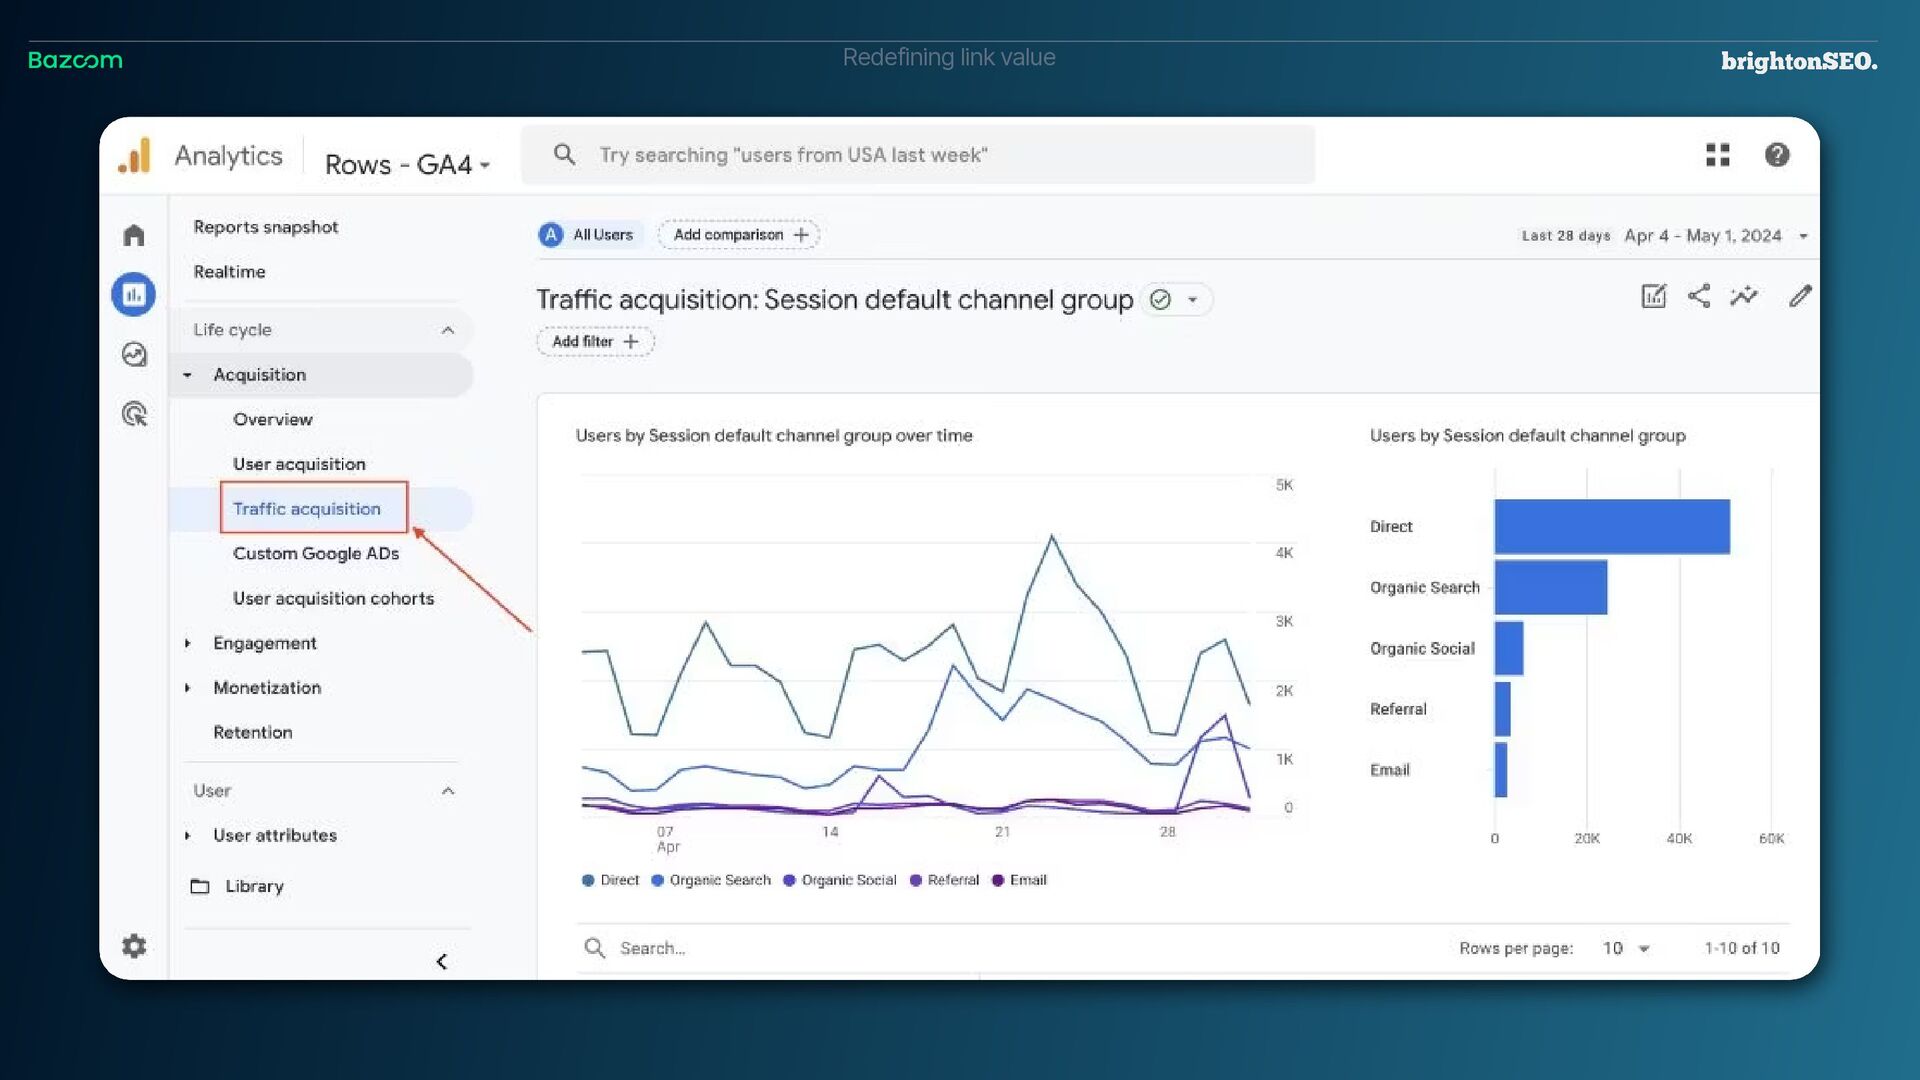The image size is (1920, 1080).
Task: Open the Help question mark icon
Action: click(1776, 155)
